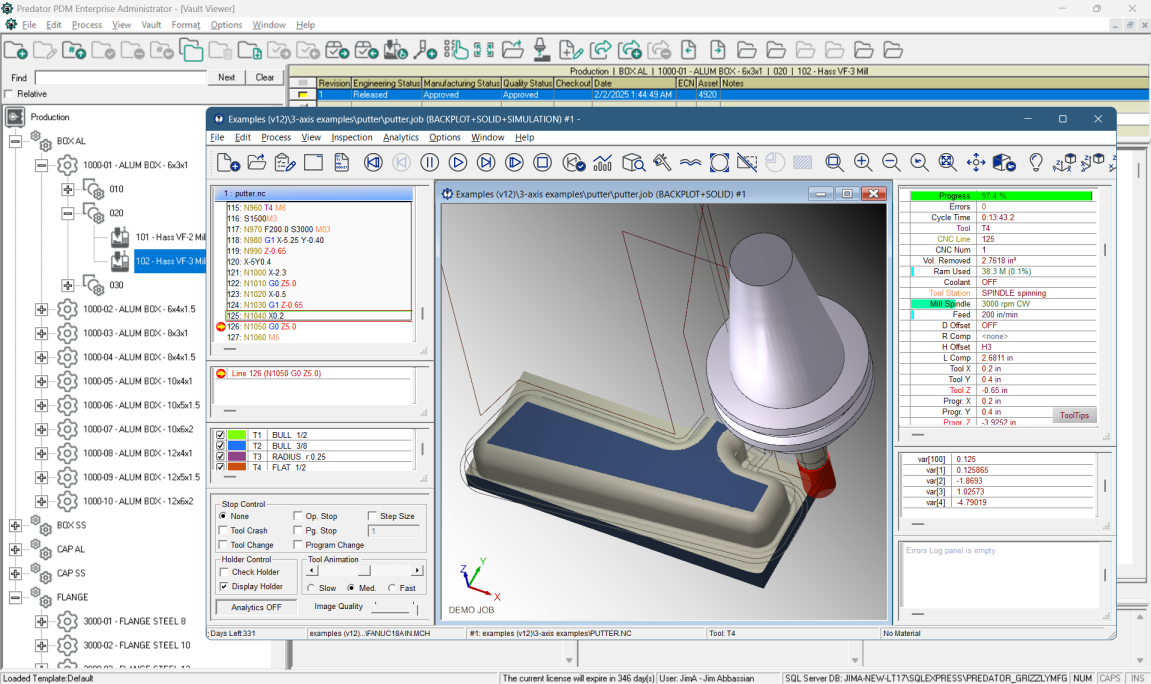Activate the Zoom In magnifier tool
The width and height of the screenshot is (1151, 684).
(862, 161)
